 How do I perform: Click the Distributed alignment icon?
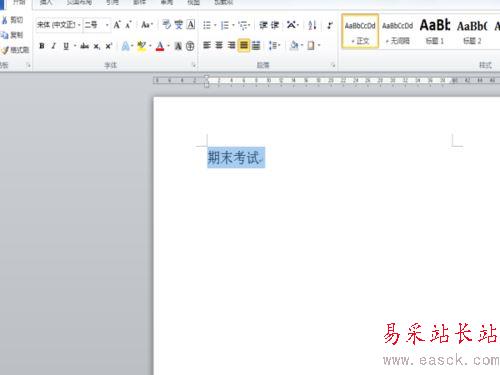[x=256, y=45]
